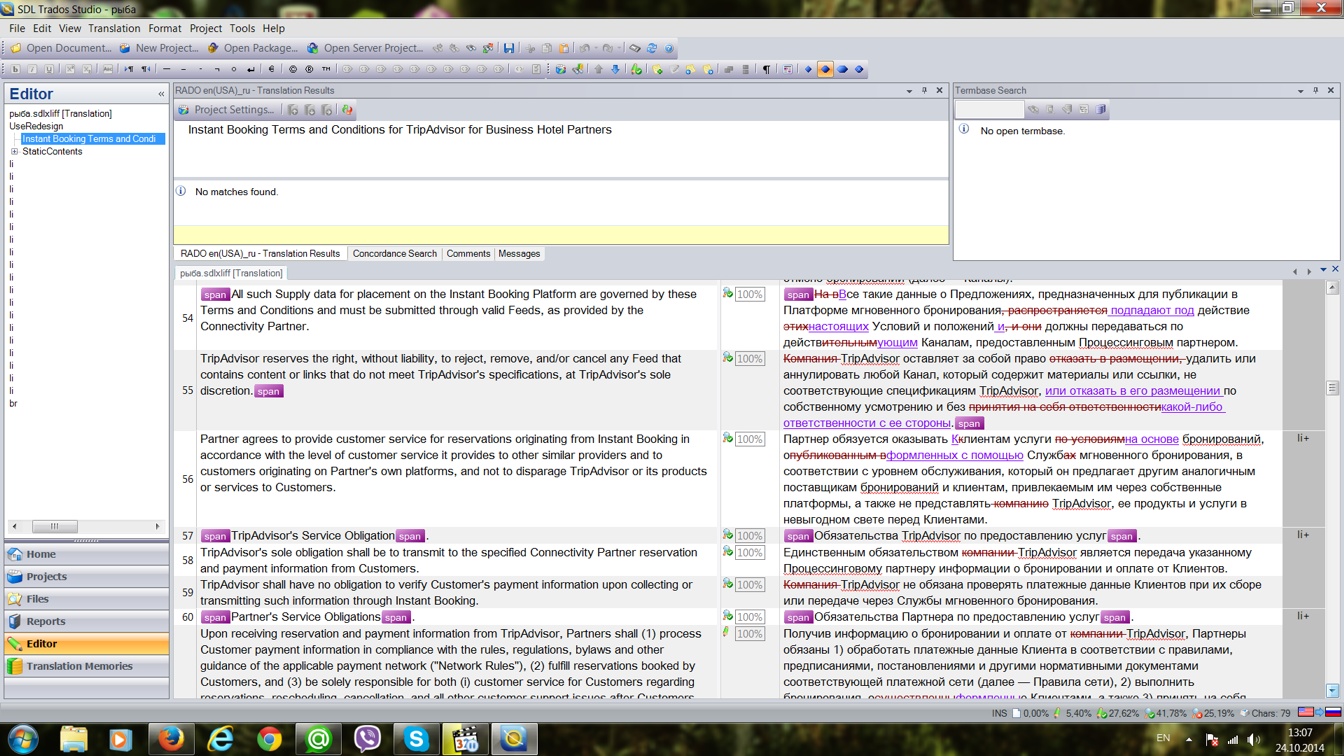Click the euro symbol insert icon
This screenshot has width=1344, height=756.
[272, 70]
